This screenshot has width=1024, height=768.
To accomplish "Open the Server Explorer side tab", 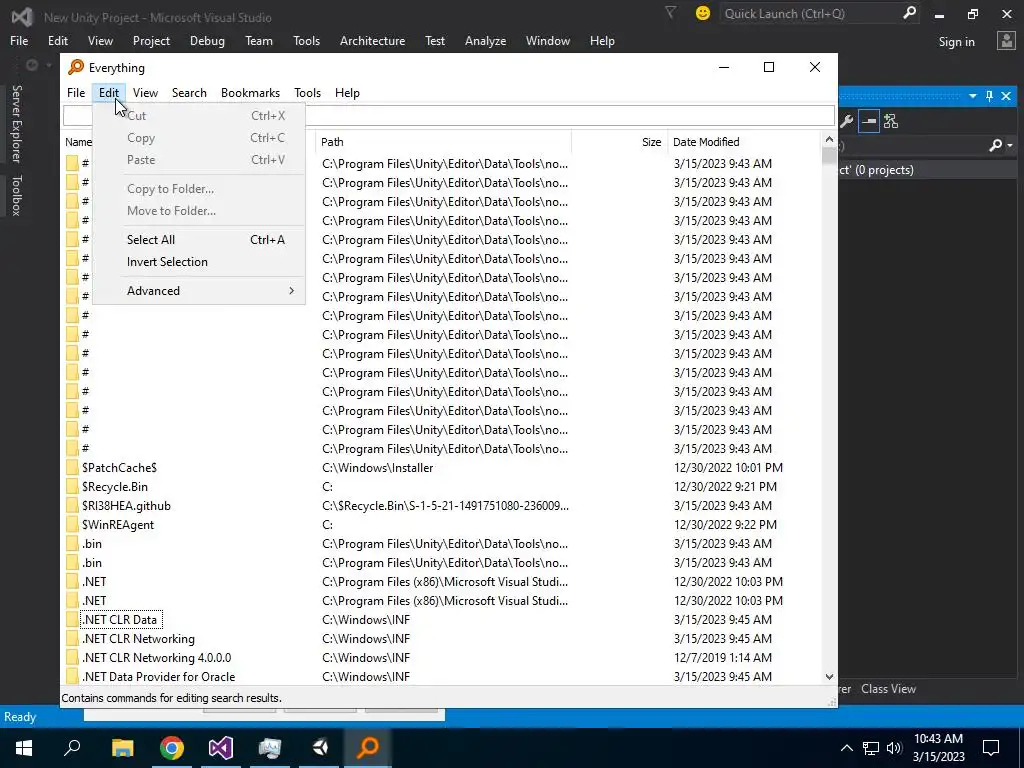I will pos(16,123).
